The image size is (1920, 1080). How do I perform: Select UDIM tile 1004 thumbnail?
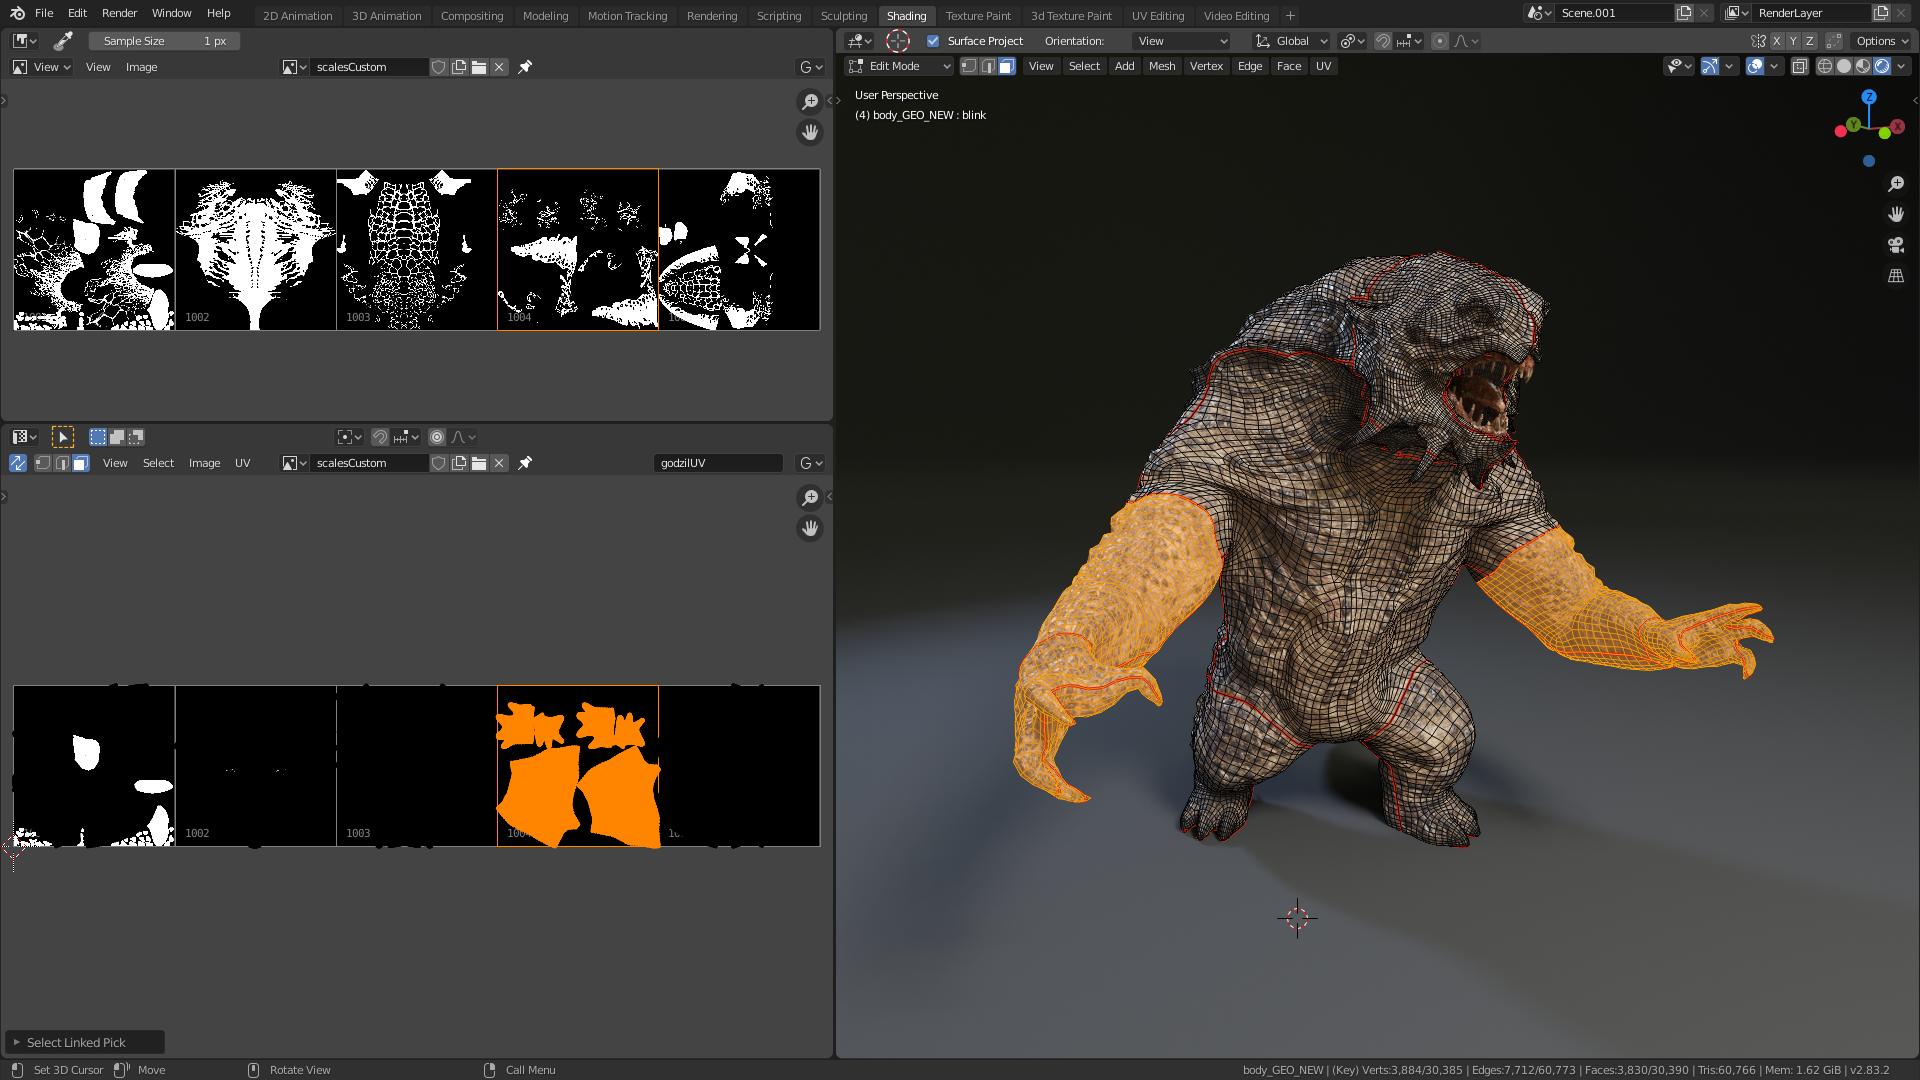pyautogui.click(x=576, y=249)
